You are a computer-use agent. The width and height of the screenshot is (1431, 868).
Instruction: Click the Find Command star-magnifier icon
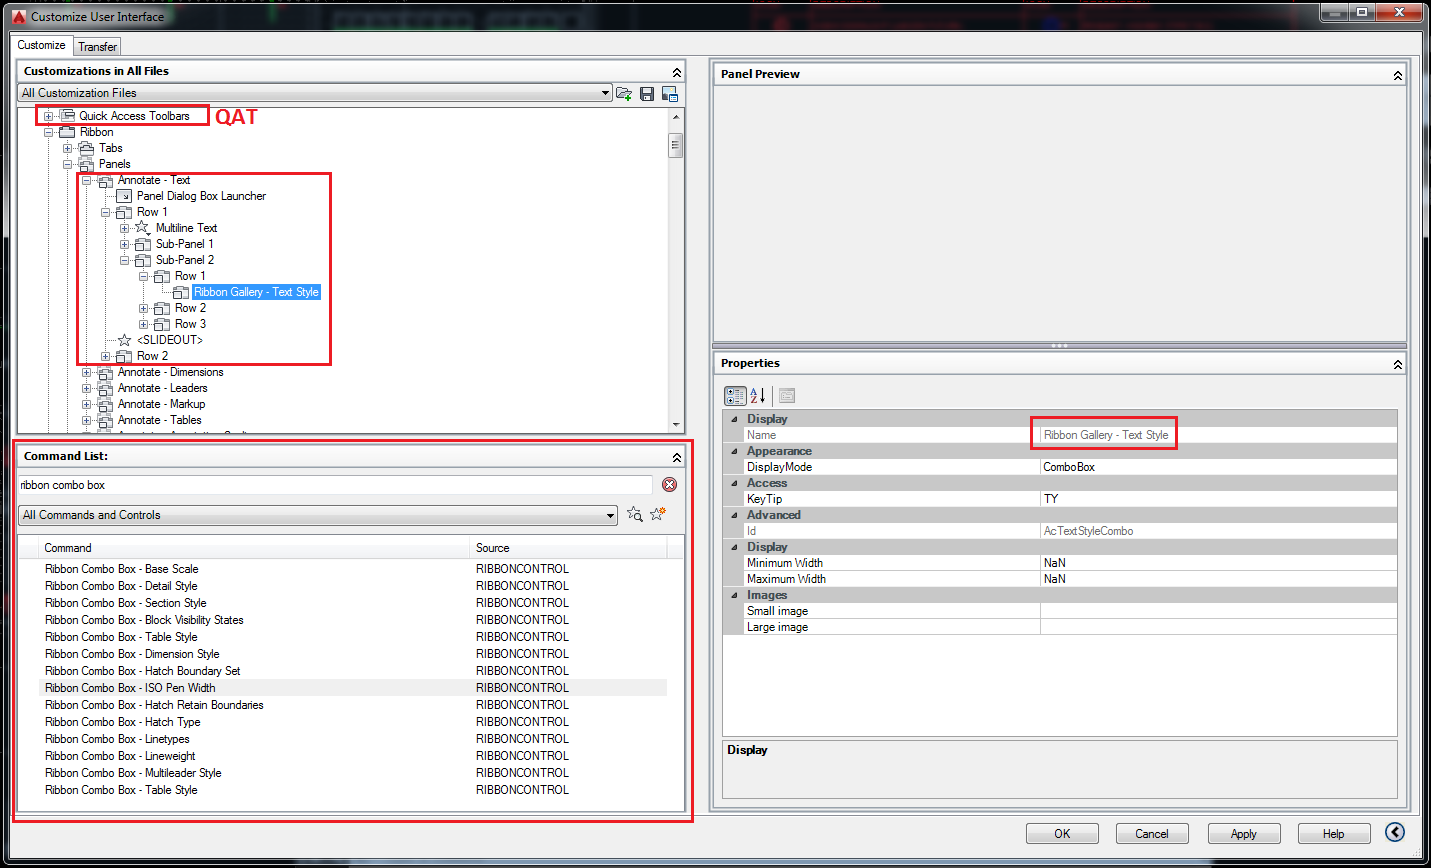[635, 515]
